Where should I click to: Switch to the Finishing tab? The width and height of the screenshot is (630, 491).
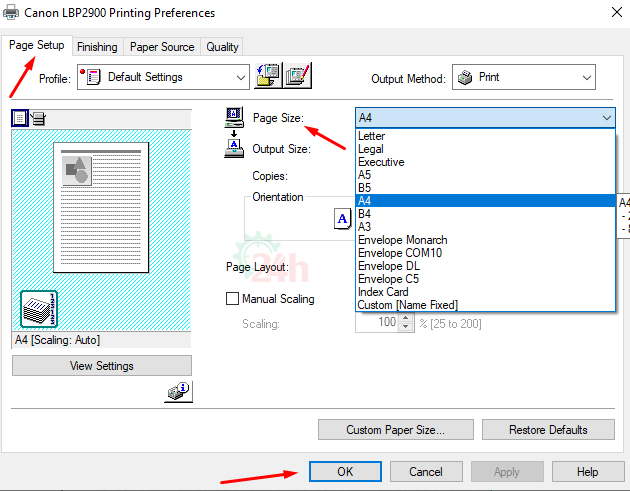[97, 47]
